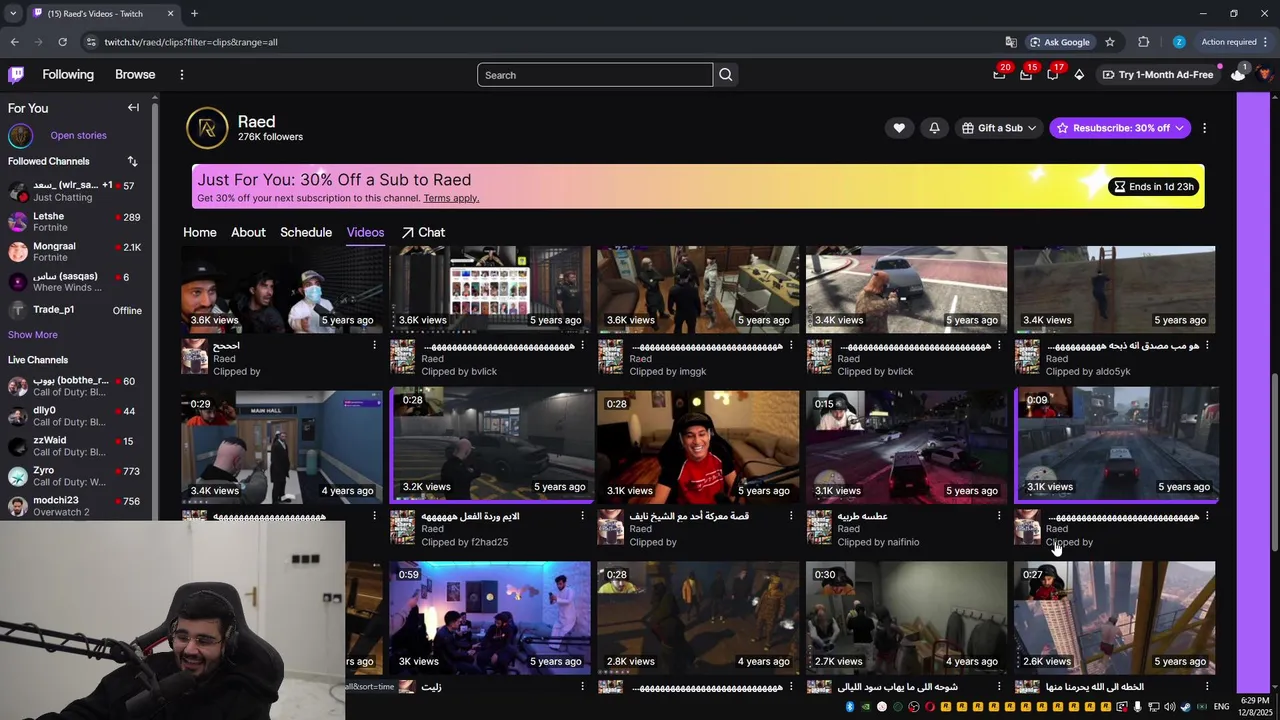The height and width of the screenshot is (720, 1280).
Task: Open Prime Loot icon with badge 20
Action: point(999,74)
